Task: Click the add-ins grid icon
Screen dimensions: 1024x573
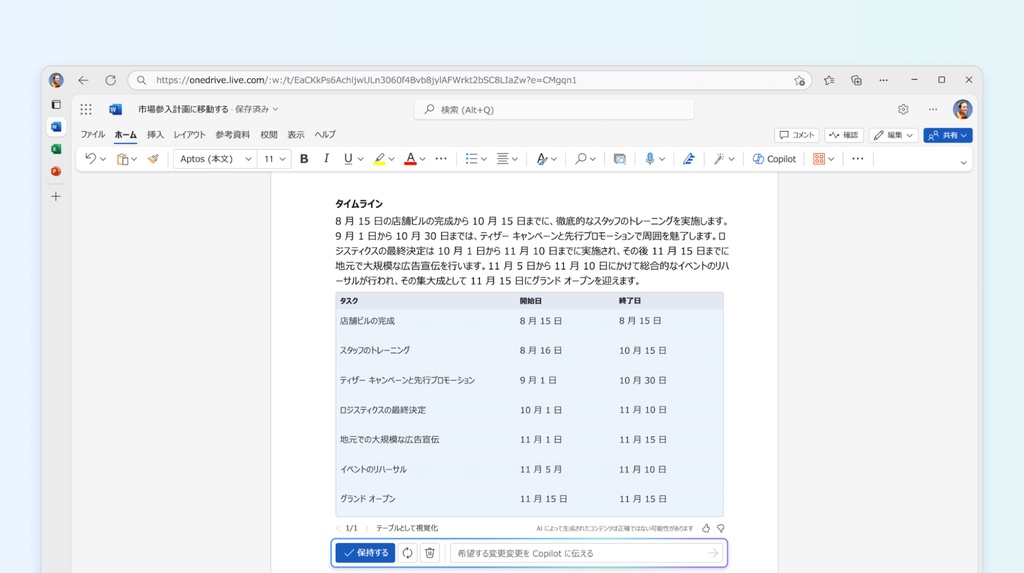Action: pos(818,159)
